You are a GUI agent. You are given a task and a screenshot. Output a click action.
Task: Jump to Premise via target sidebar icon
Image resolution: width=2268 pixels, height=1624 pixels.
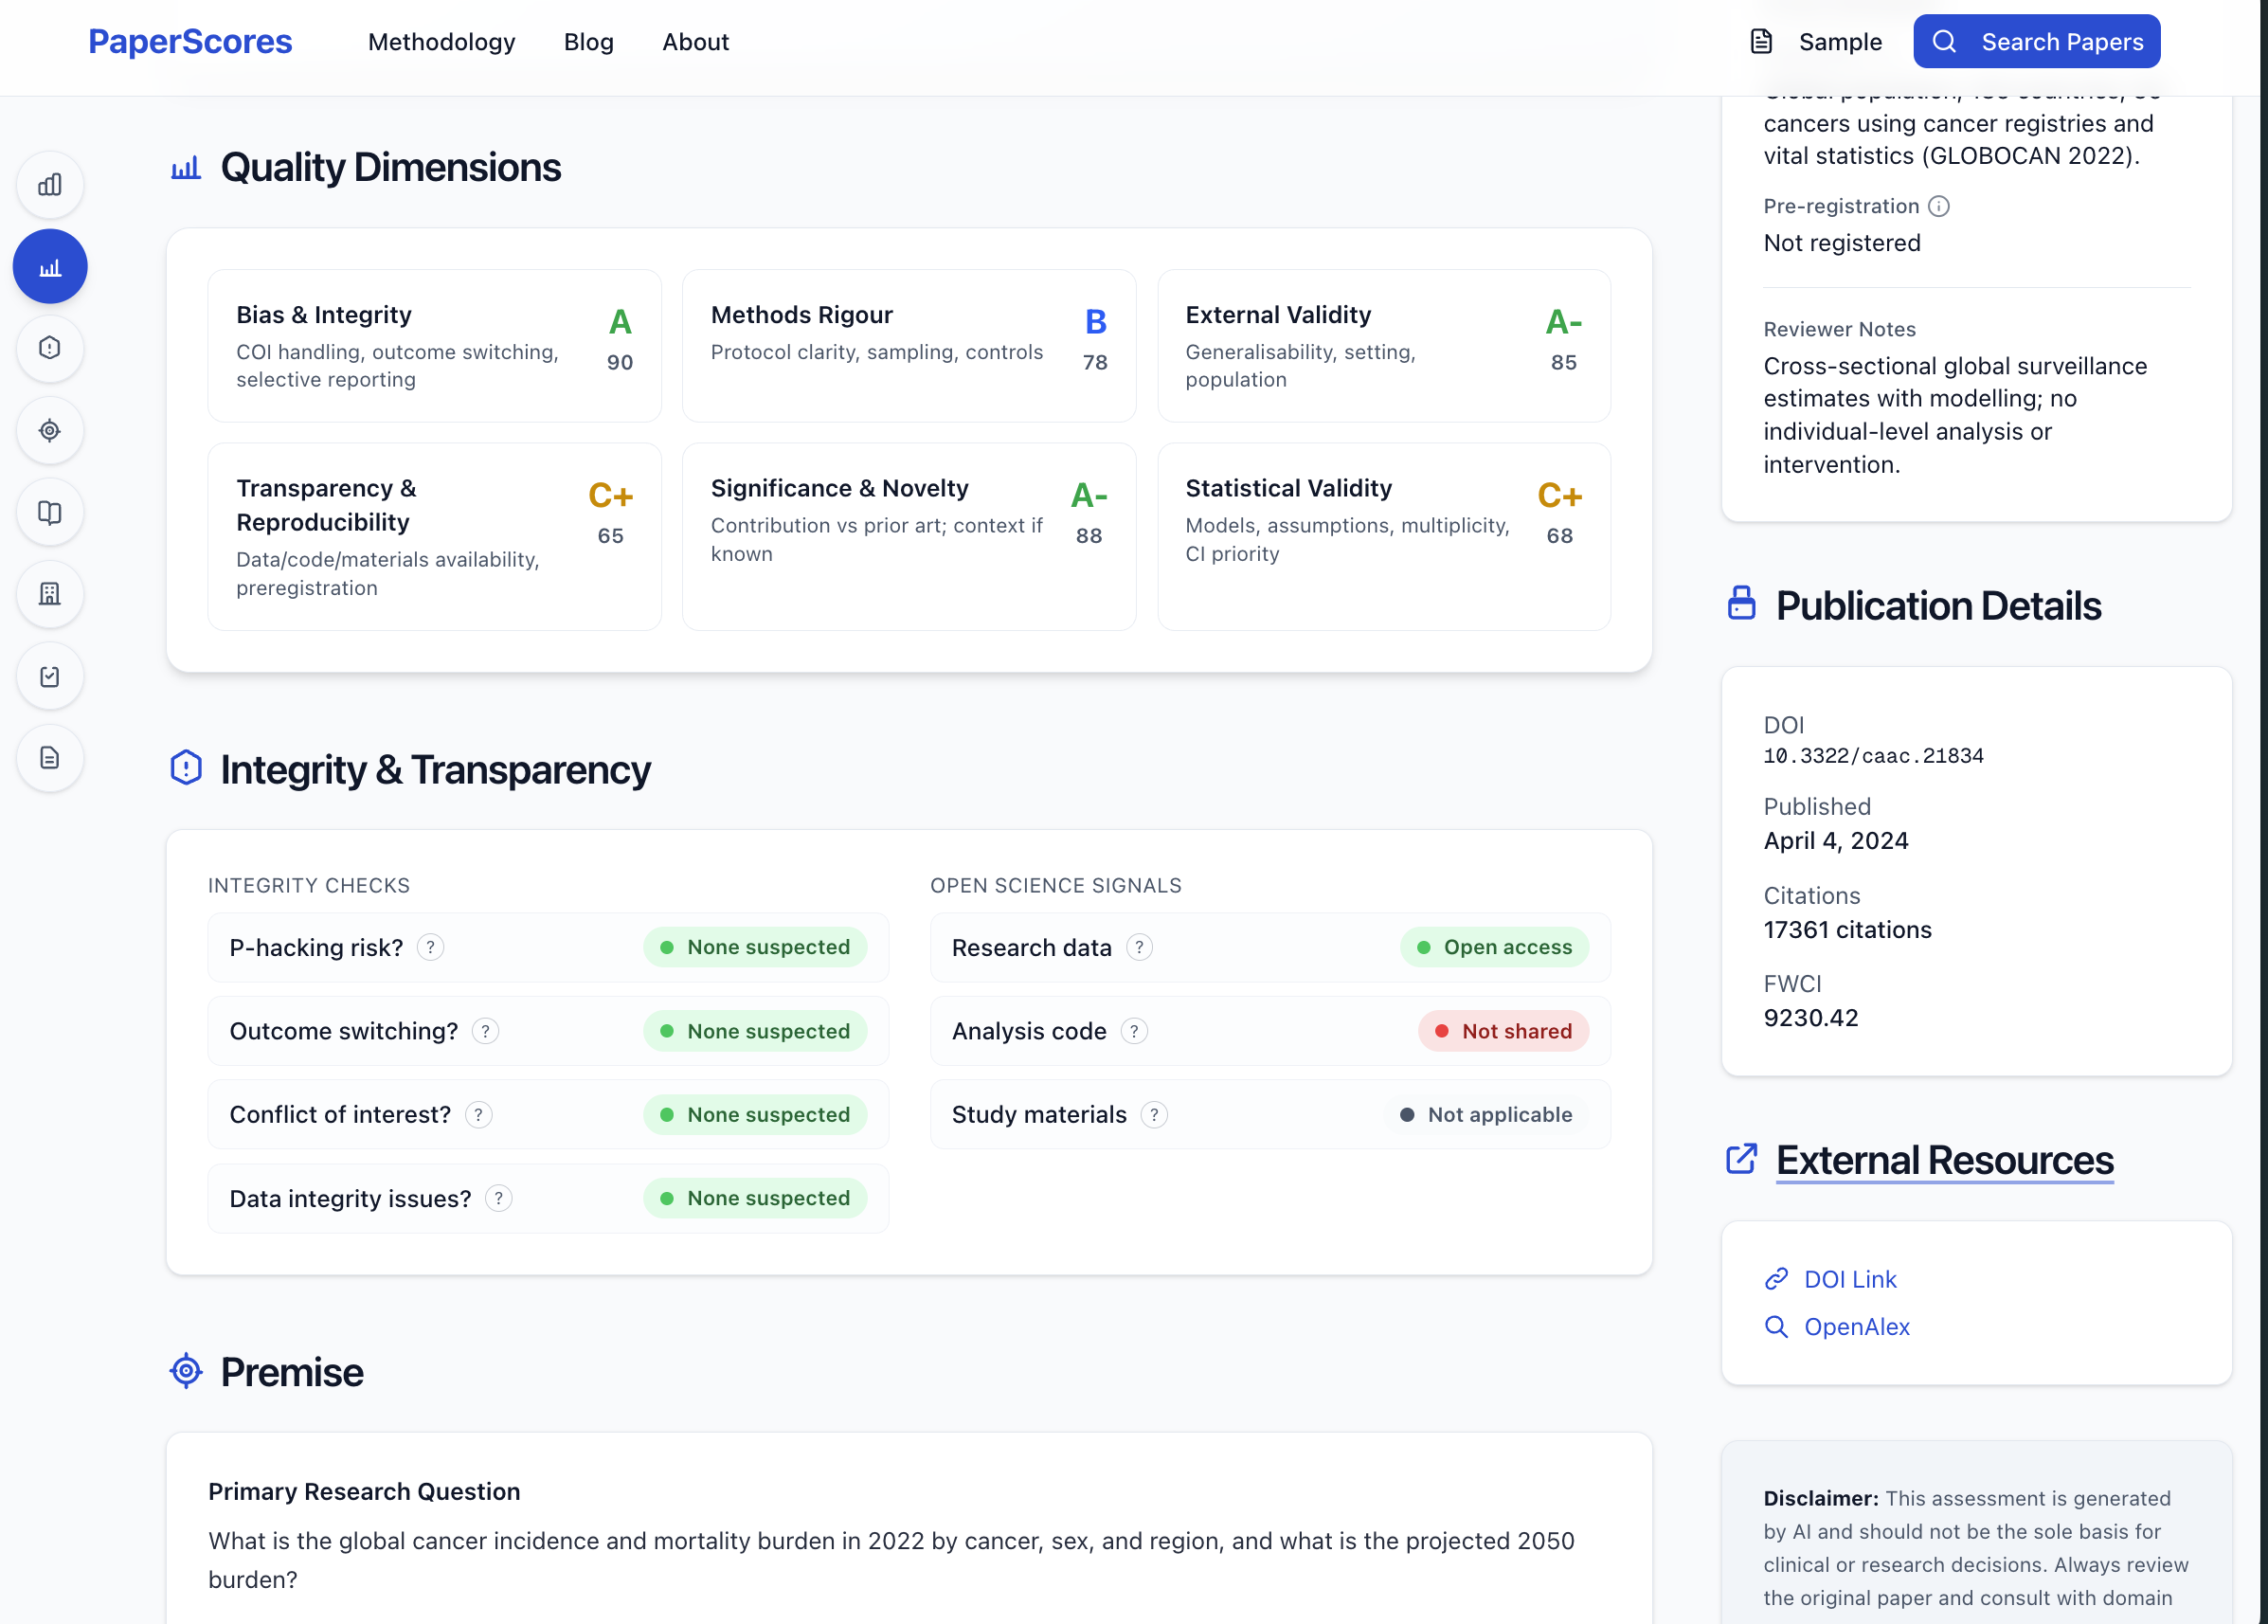pos(50,430)
